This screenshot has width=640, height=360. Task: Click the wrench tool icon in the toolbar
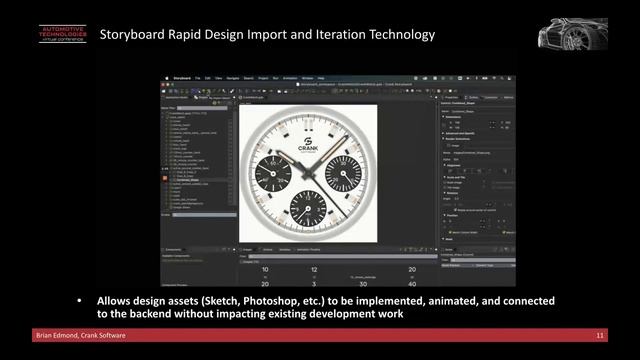pyautogui.click(x=224, y=91)
